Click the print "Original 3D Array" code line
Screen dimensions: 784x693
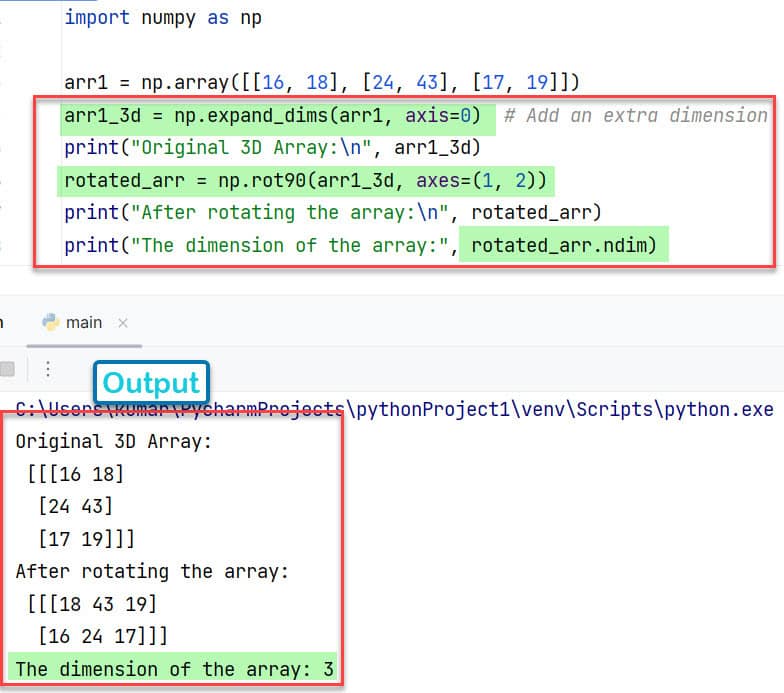(x=272, y=148)
